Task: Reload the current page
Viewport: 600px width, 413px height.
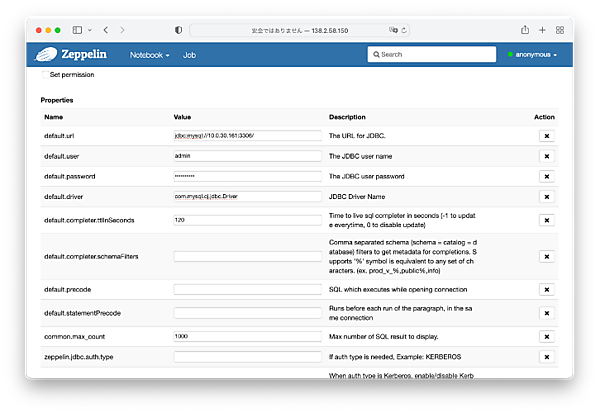Action: pyautogui.click(x=404, y=30)
